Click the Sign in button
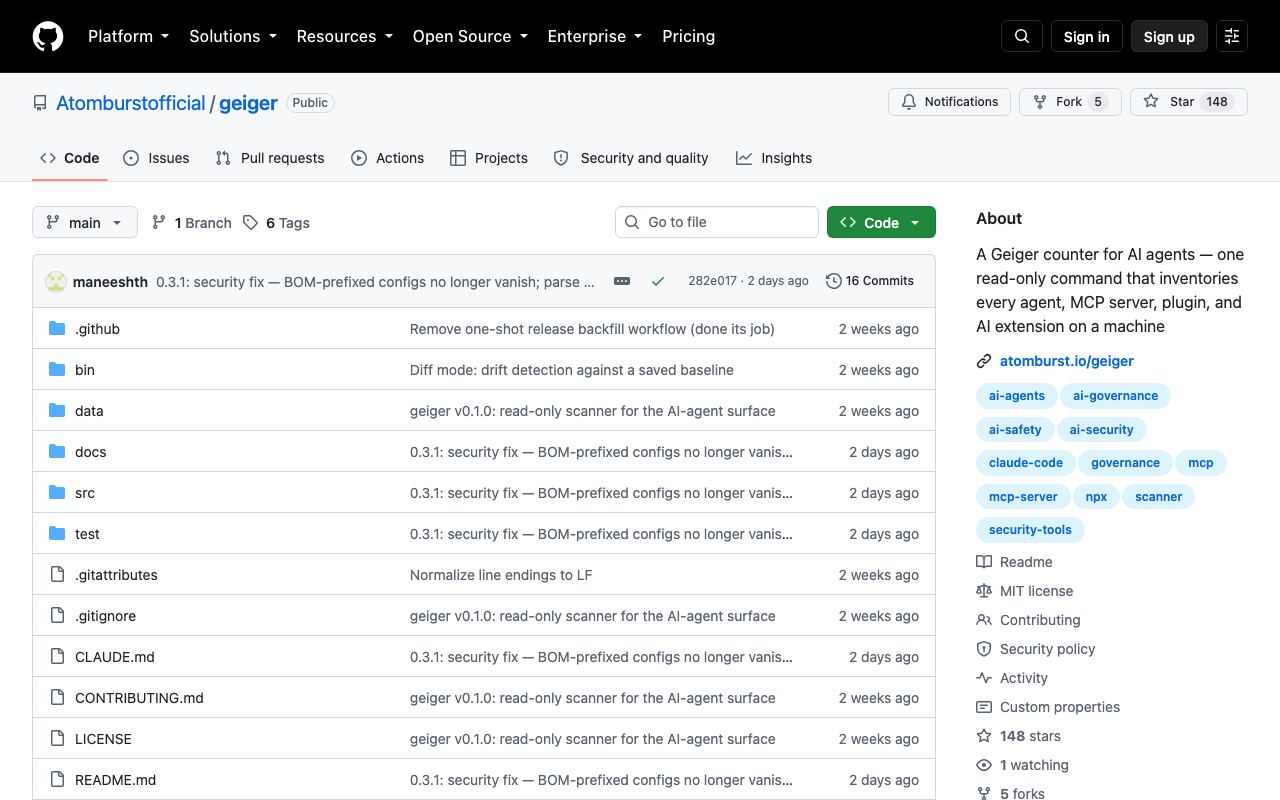The height and width of the screenshot is (800, 1280). pos(1087,36)
